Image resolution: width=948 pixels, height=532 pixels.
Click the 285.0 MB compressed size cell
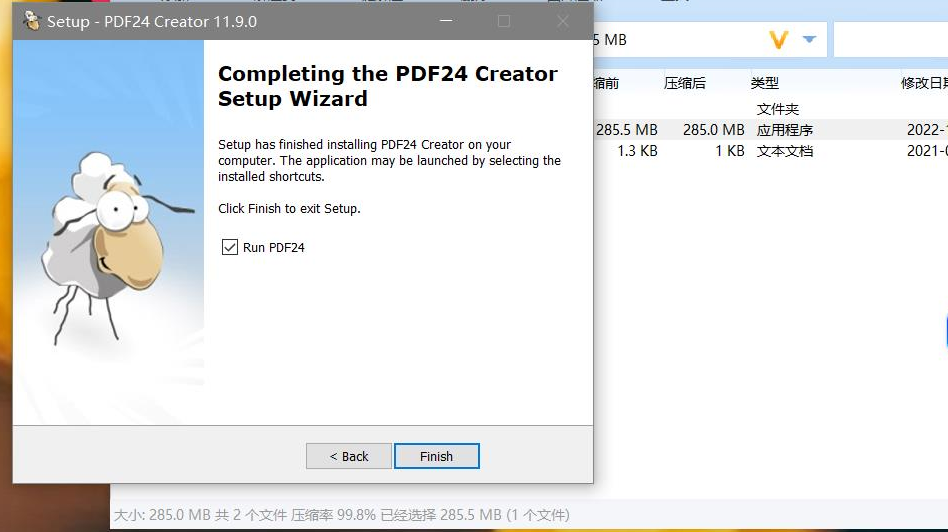[x=713, y=130]
